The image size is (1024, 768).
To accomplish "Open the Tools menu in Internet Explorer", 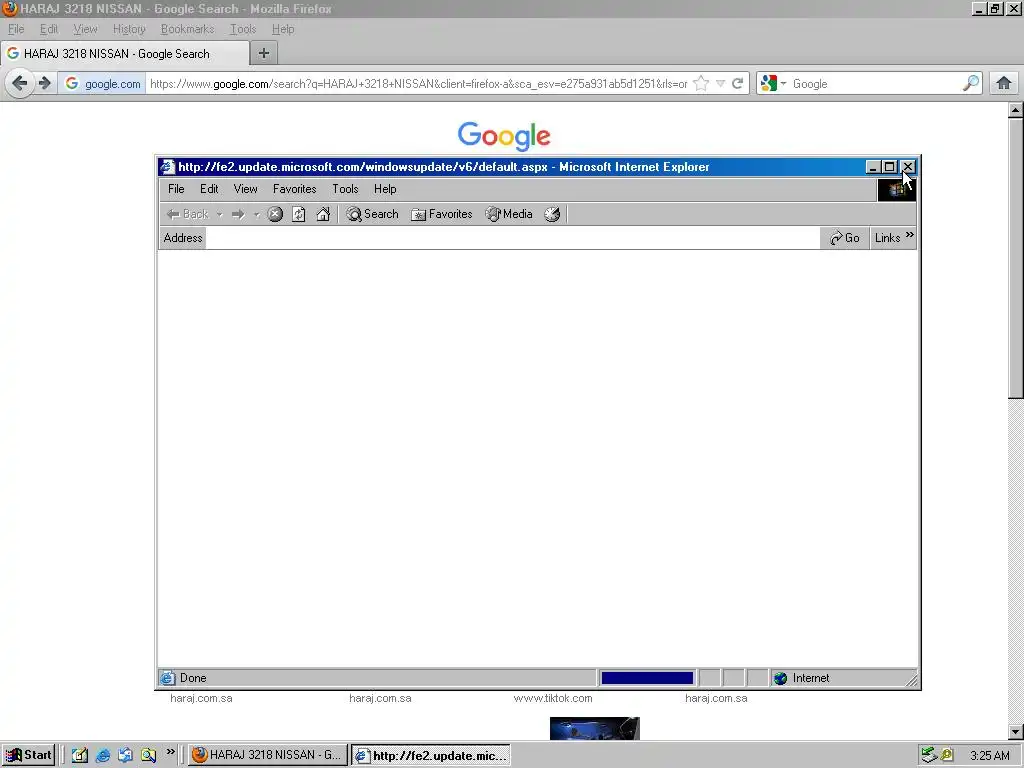I will click(345, 189).
